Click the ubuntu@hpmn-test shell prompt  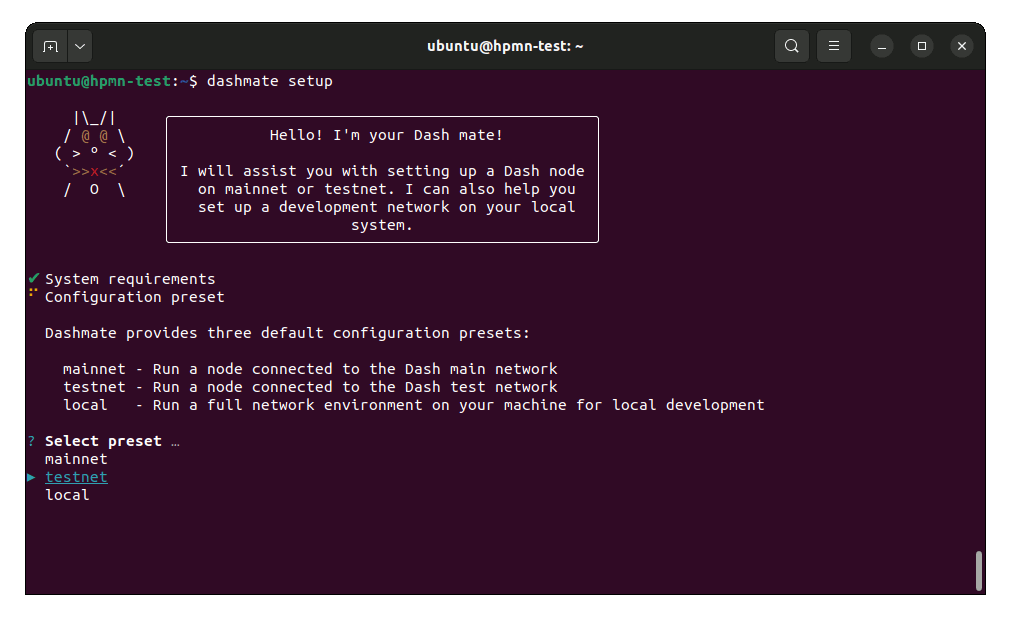click(x=112, y=81)
